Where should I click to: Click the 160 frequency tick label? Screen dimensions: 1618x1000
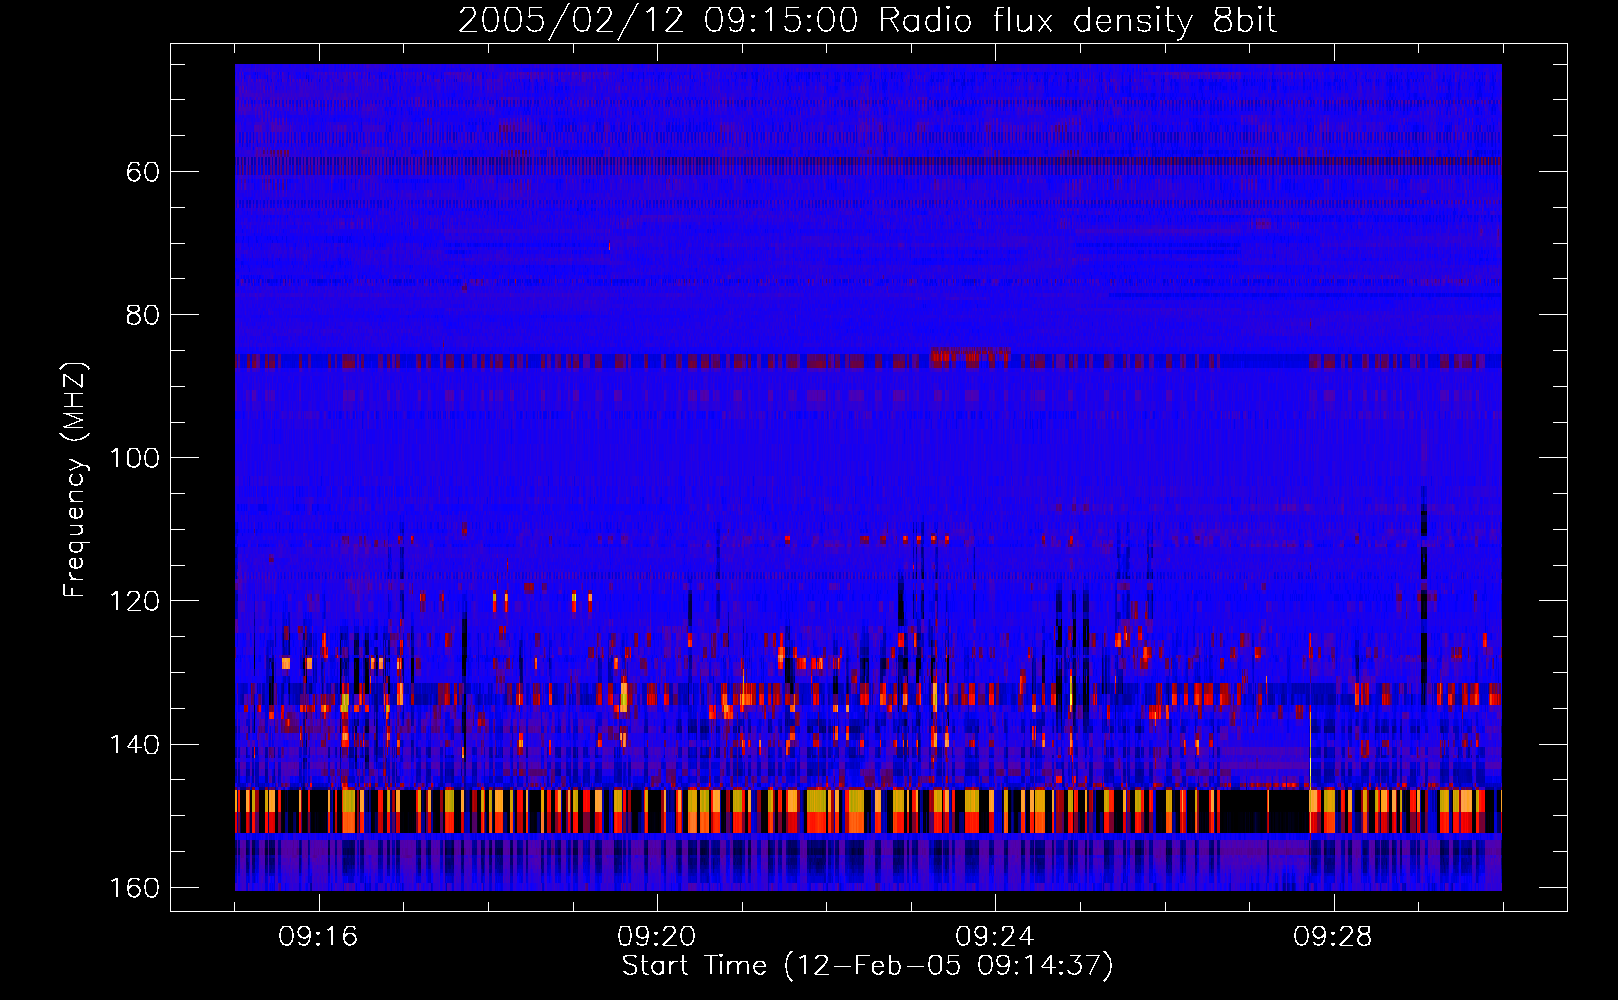(x=134, y=888)
